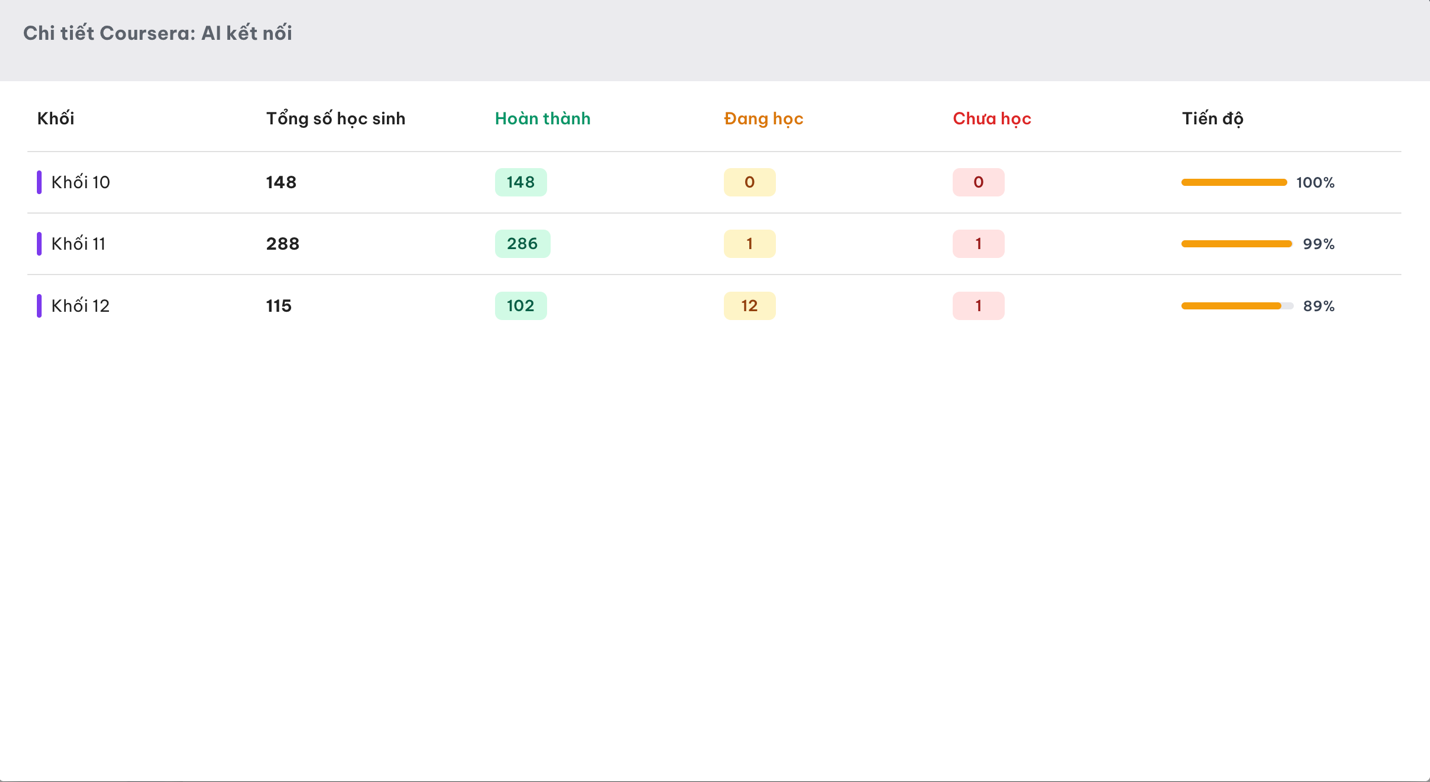The width and height of the screenshot is (1430, 782).
Task: Click the 100% progress value for Khối 10
Action: pyautogui.click(x=1316, y=183)
